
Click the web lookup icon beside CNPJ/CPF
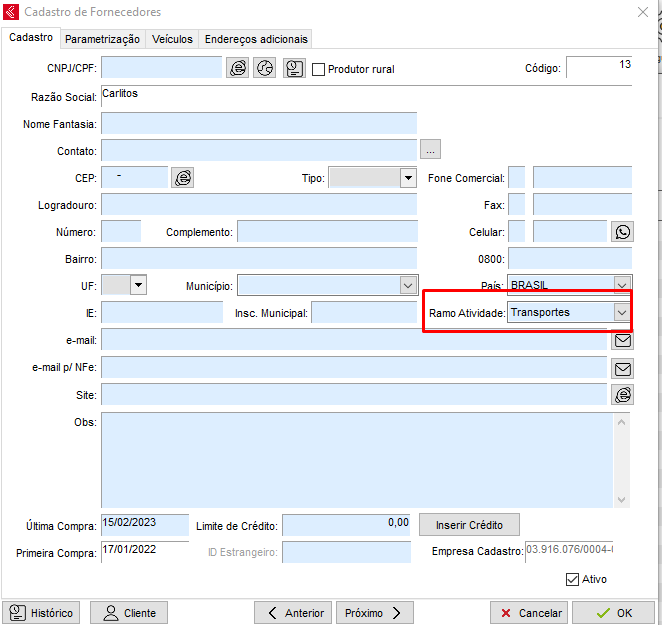pos(238,68)
